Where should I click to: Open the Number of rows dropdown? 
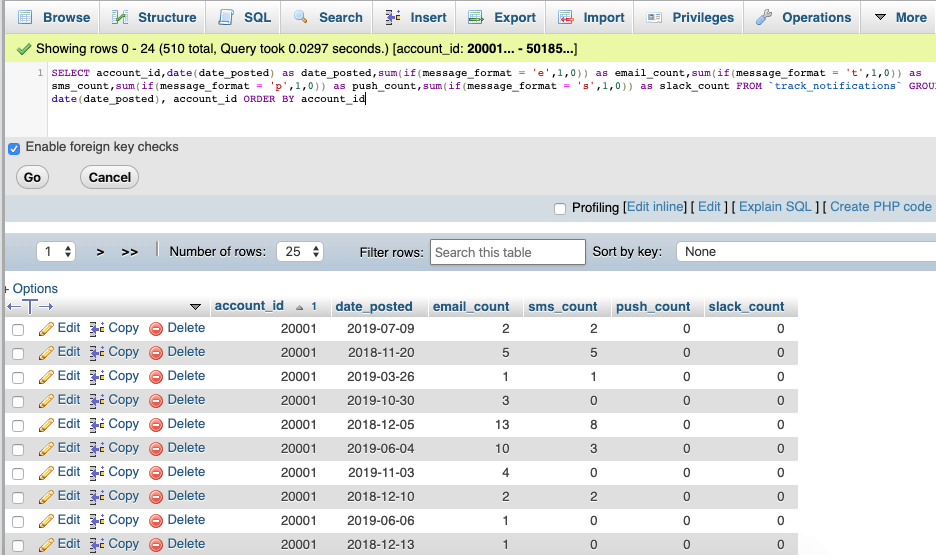coord(301,252)
